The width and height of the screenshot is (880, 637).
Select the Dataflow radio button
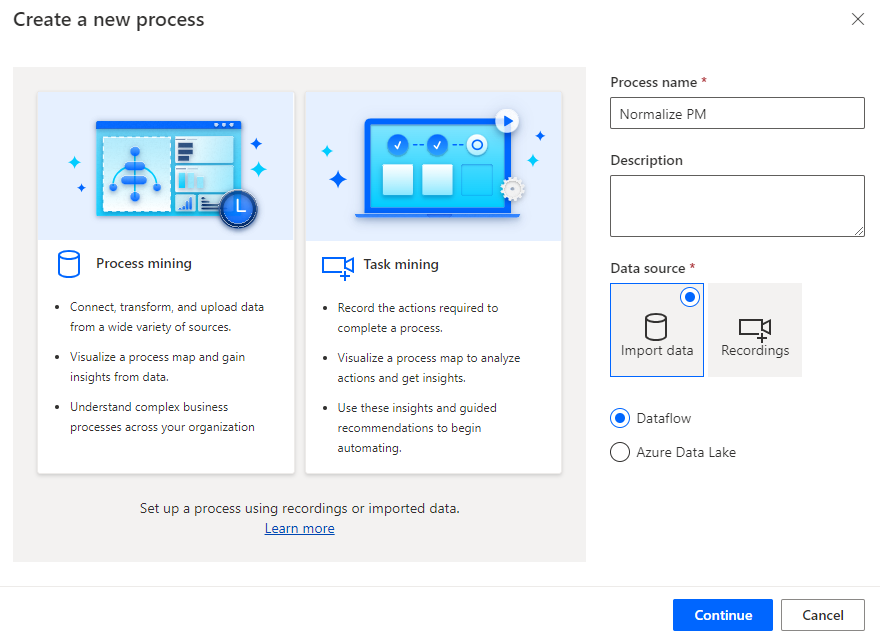(x=621, y=418)
